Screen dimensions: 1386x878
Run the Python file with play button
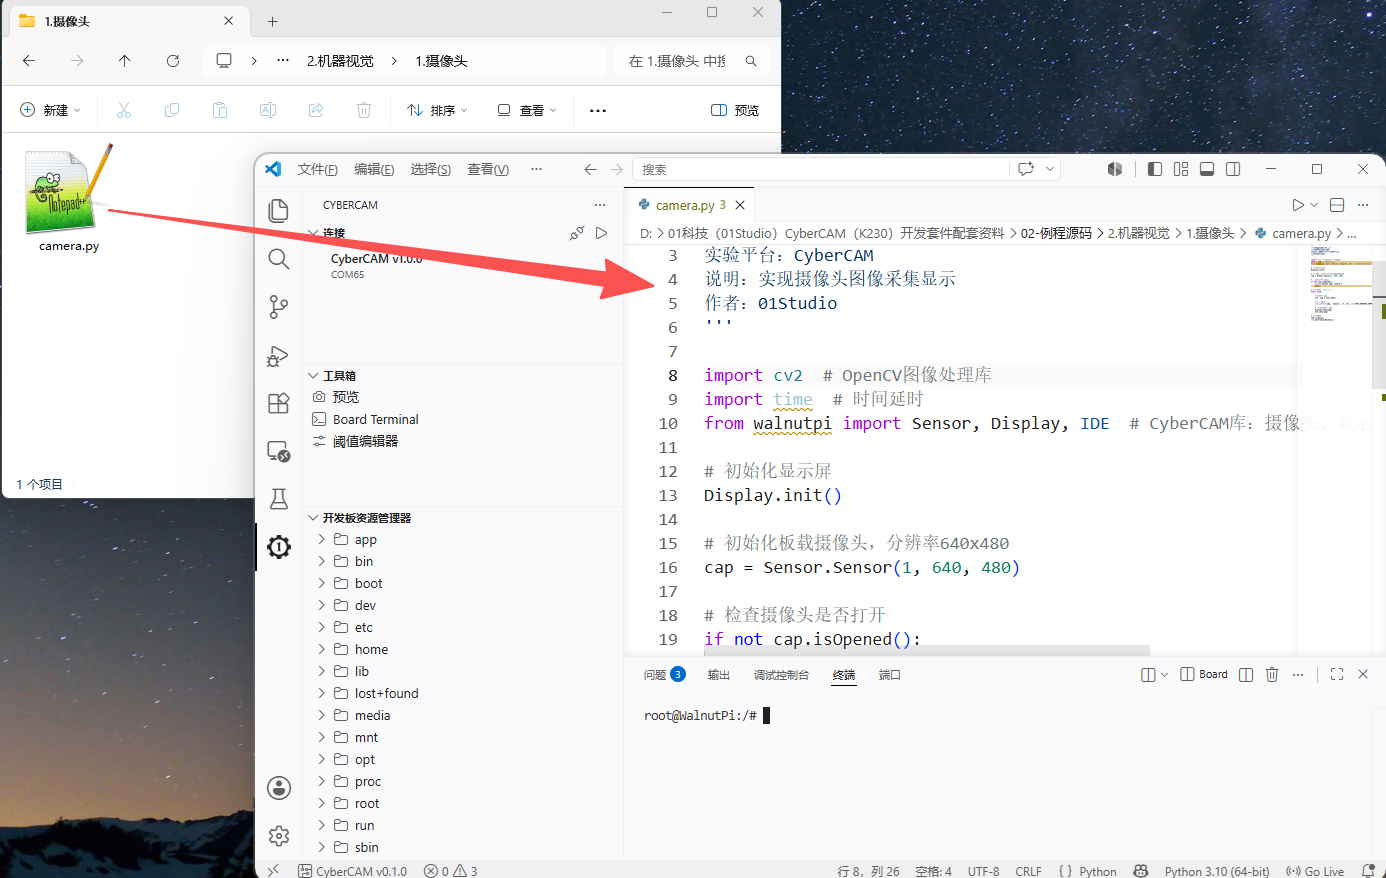[1298, 205]
